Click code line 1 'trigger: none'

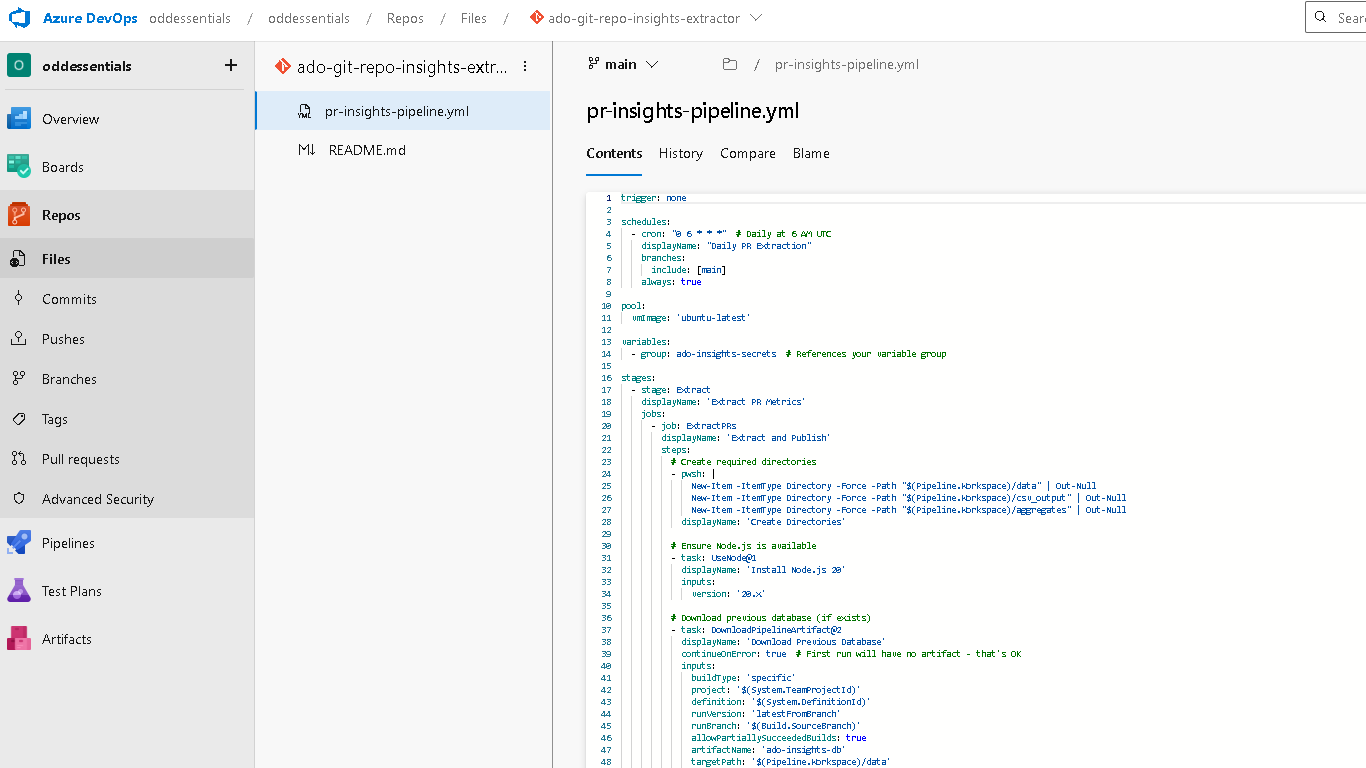pyautogui.click(x=654, y=198)
